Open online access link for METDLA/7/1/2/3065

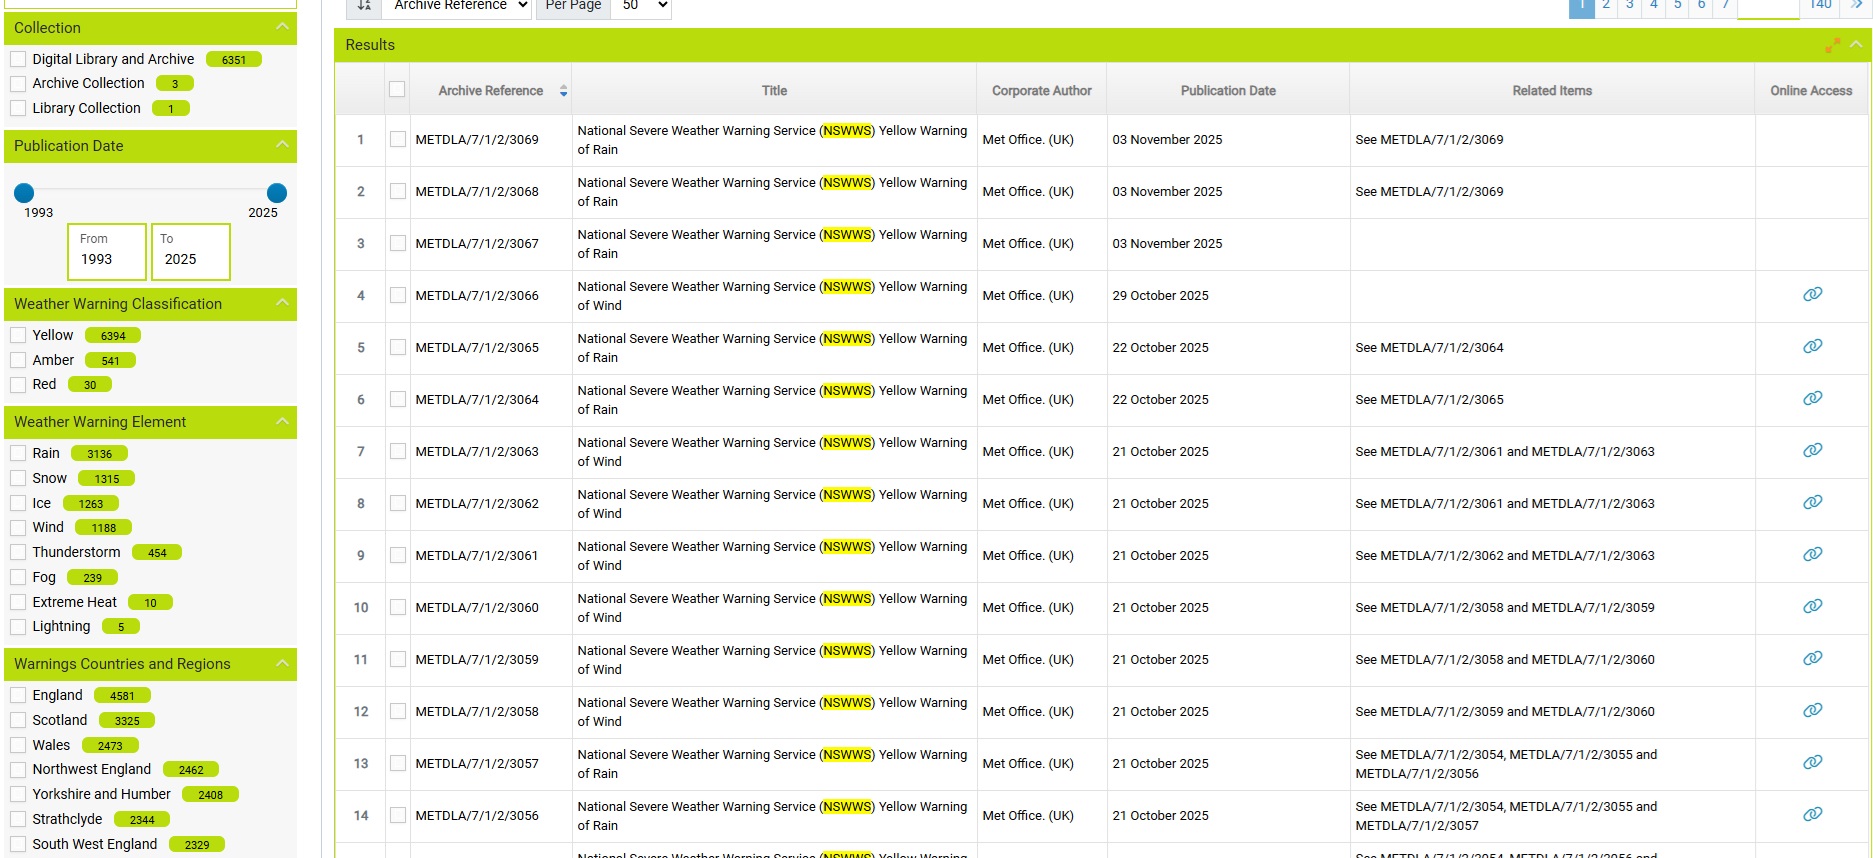tap(1811, 346)
